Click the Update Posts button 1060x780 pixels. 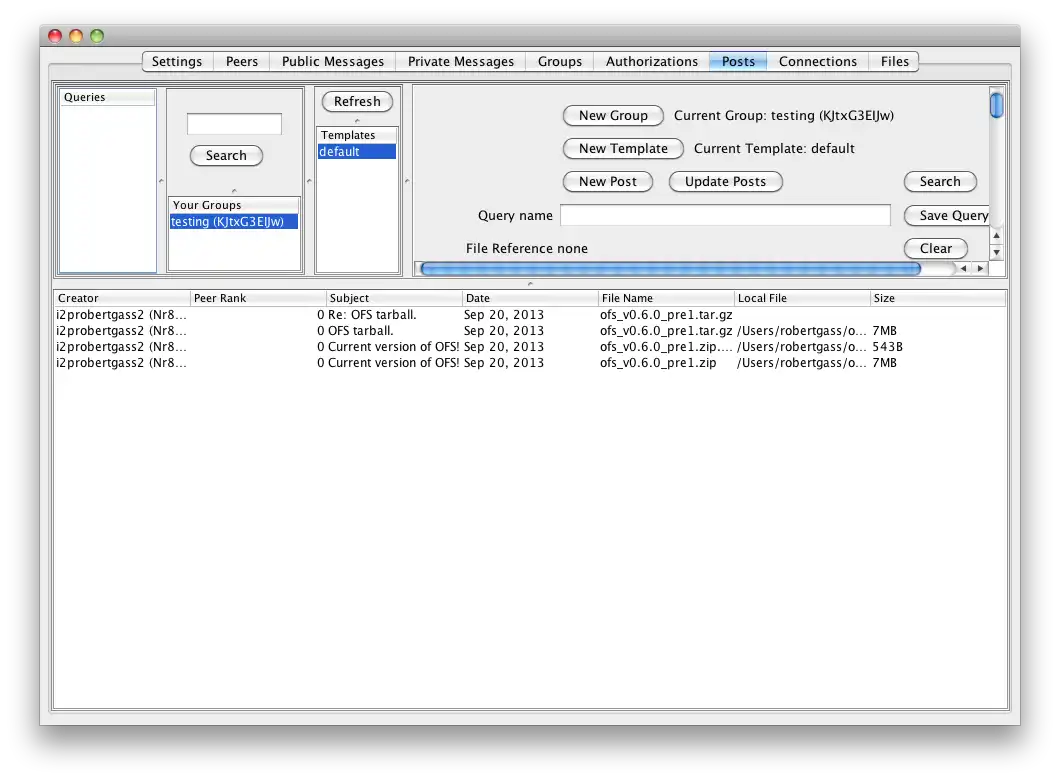click(725, 182)
